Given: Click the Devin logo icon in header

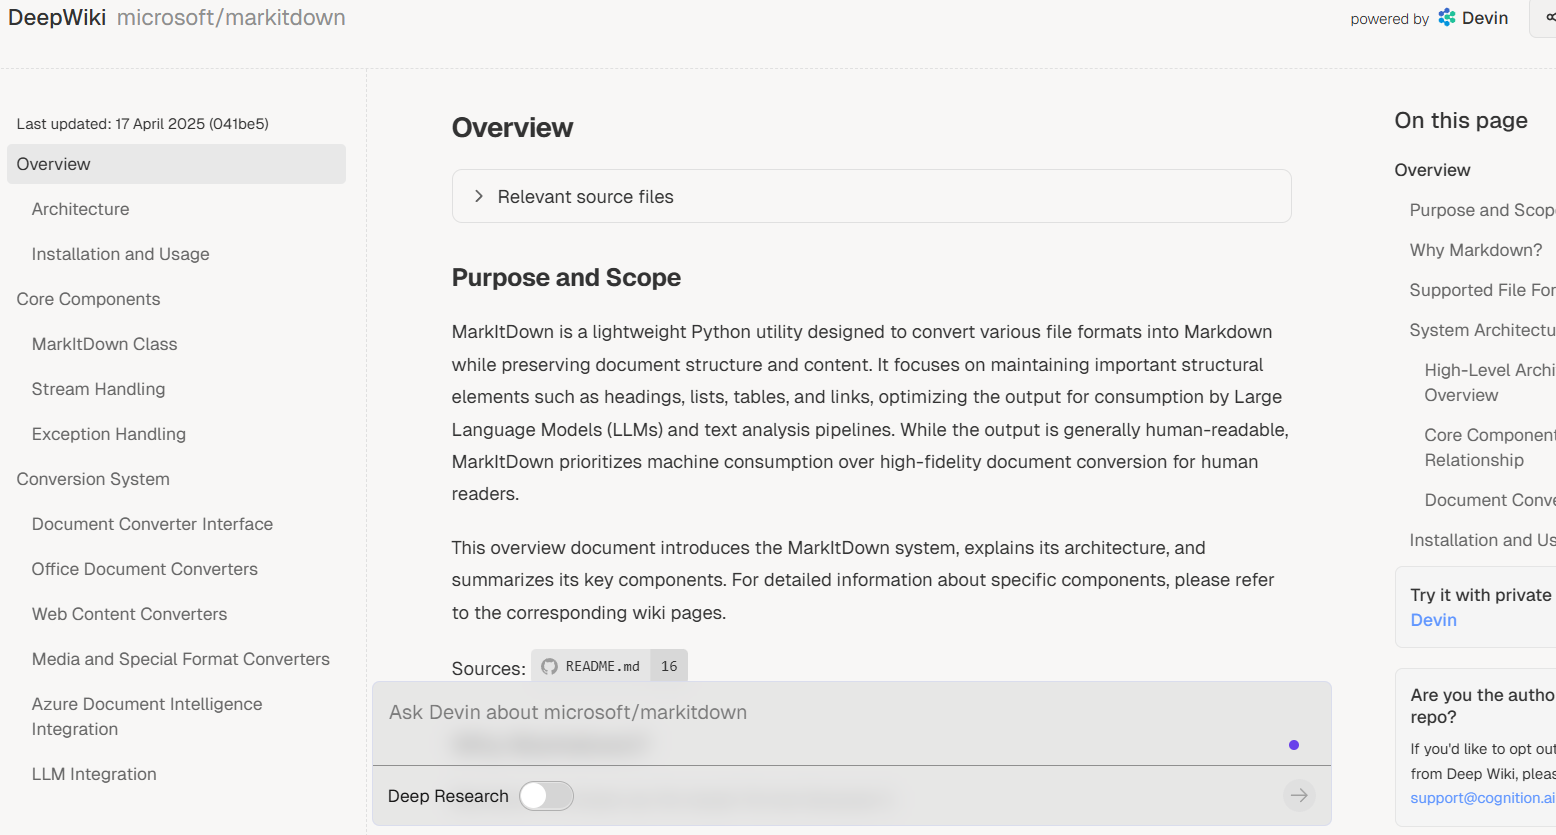Looking at the screenshot, I should tap(1447, 18).
